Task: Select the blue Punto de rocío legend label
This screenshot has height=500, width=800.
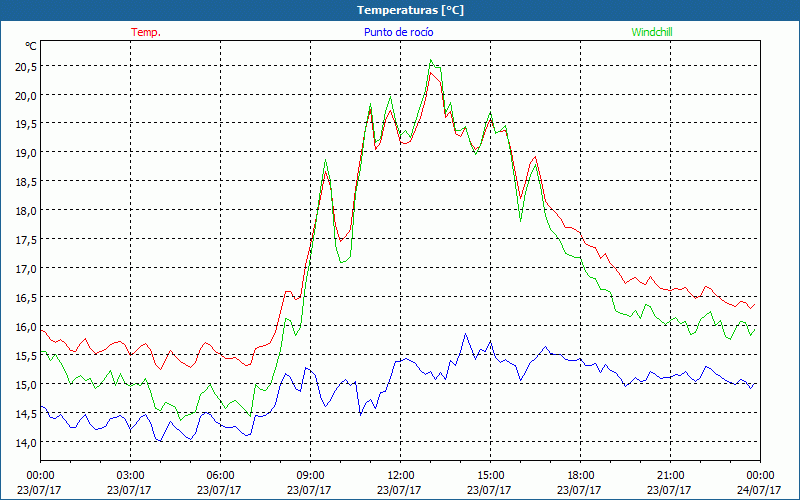Action: (398, 32)
